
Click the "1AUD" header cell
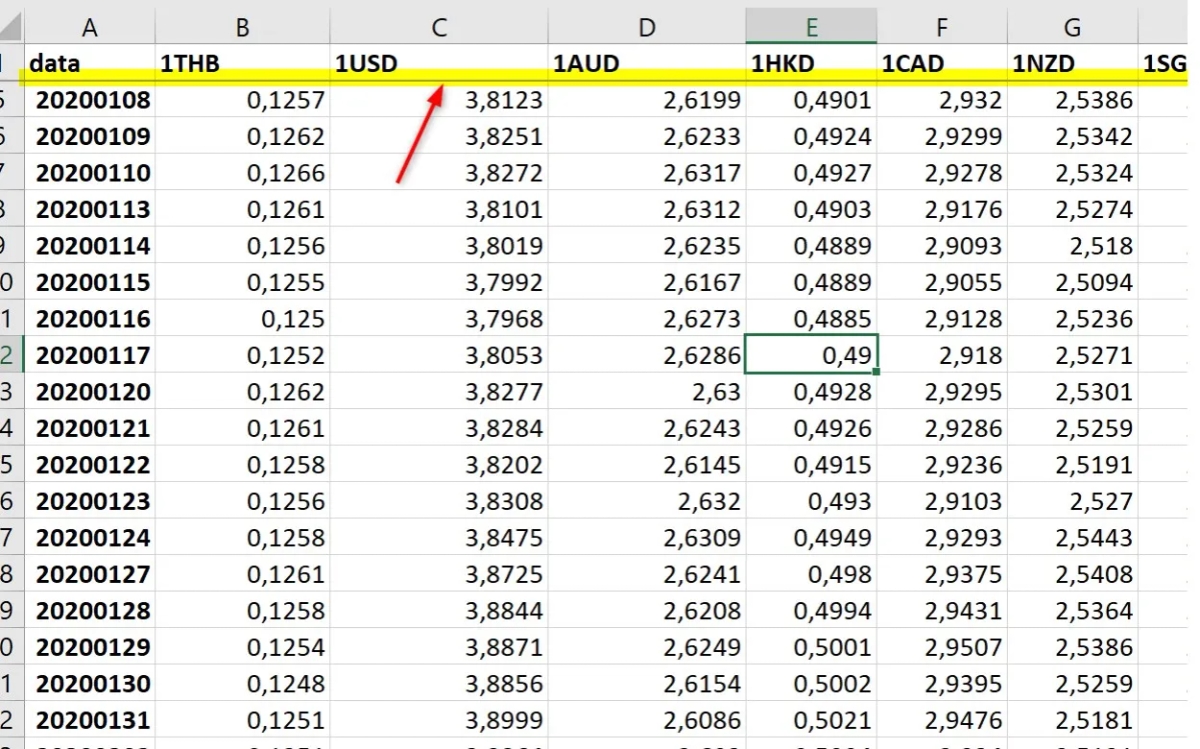(x=646, y=64)
